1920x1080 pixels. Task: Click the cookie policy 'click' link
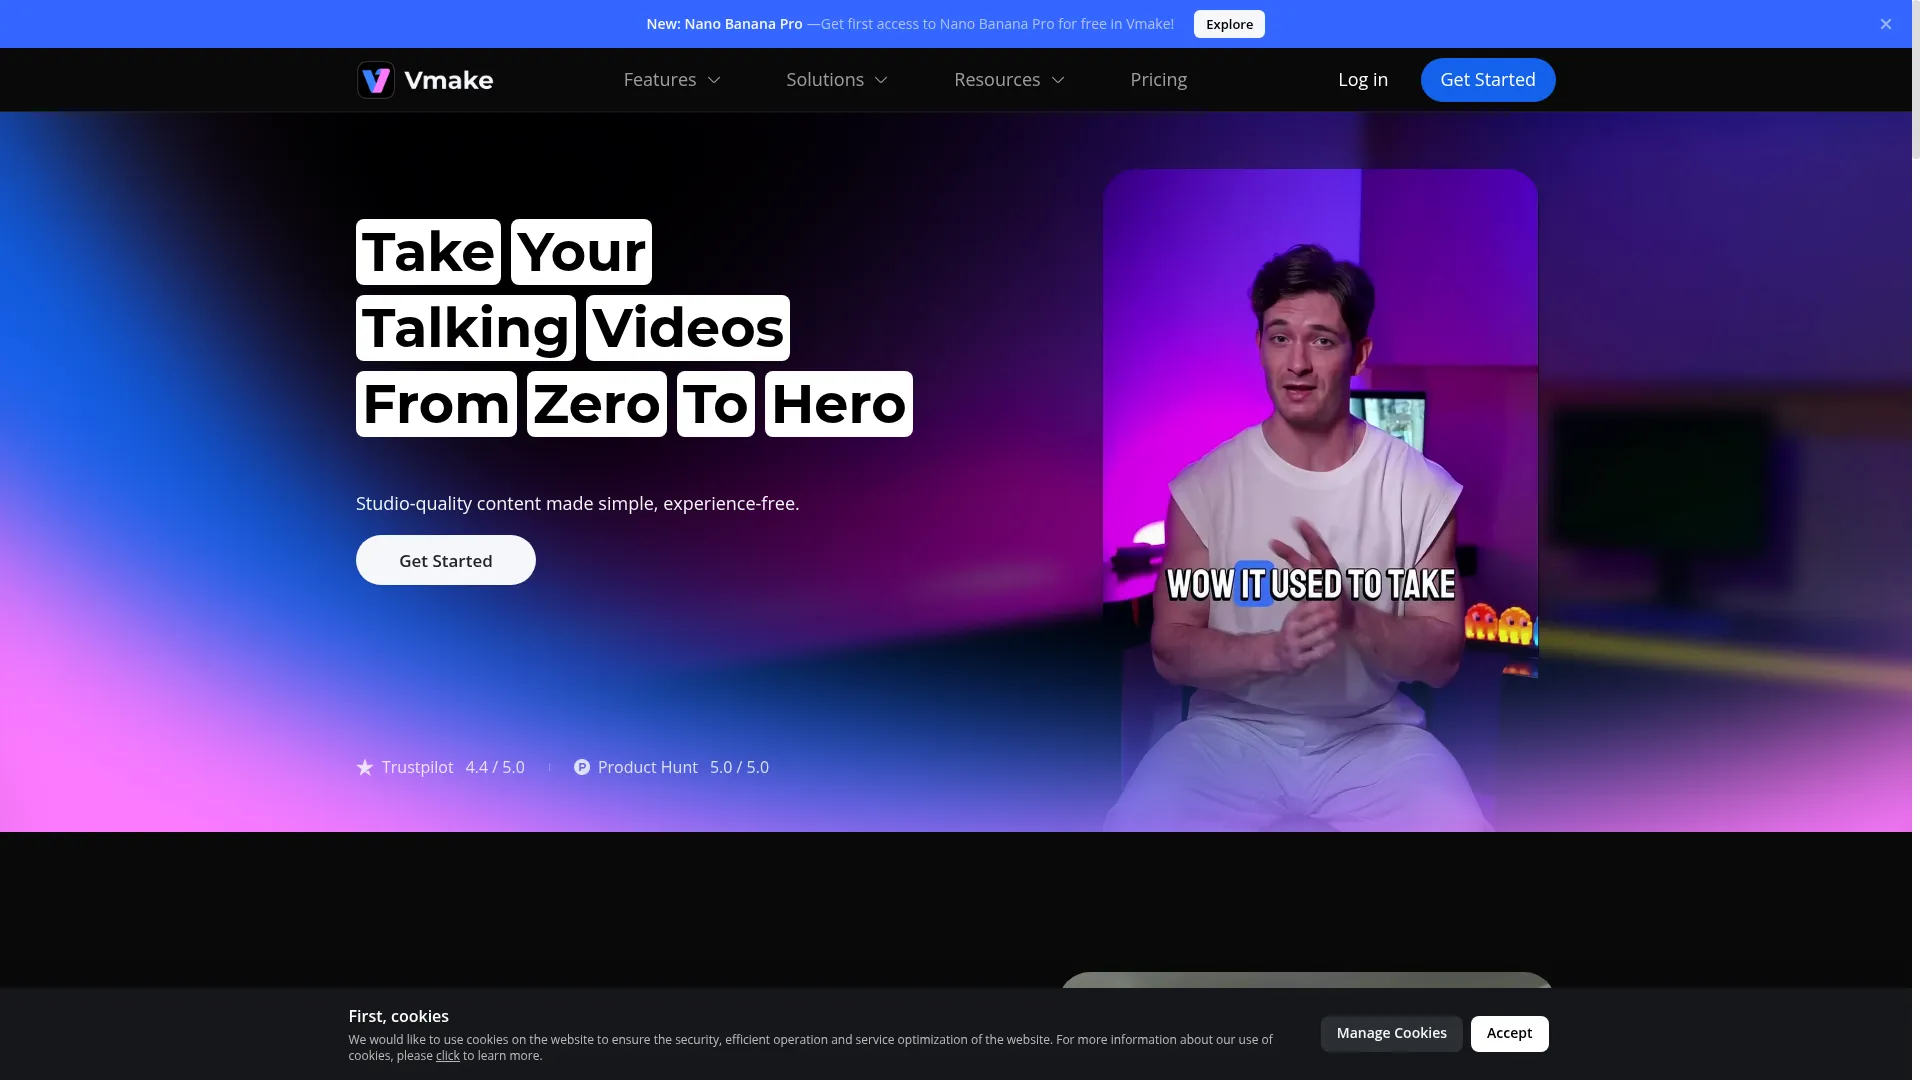(x=447, y=1055)
